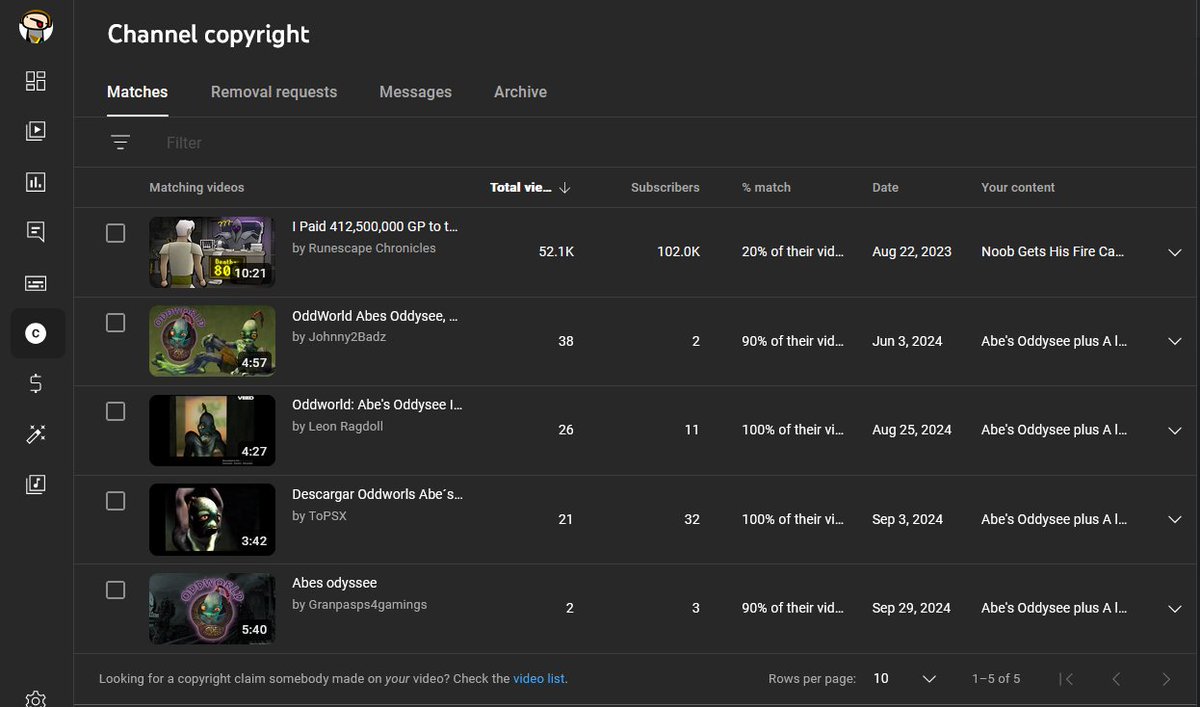Expand the ToPSX match row
Viewport: 1200px width, 707px height.
click(x=1175, y=519)
